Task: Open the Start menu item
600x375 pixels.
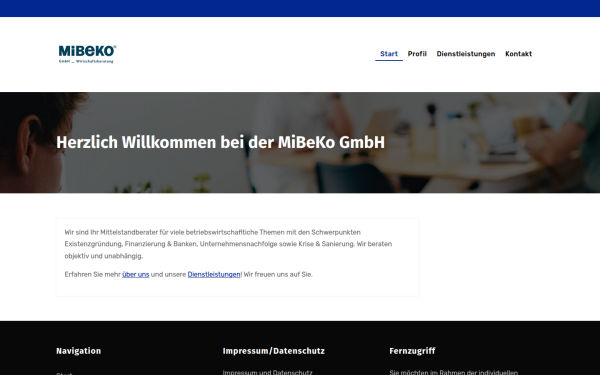Action: pos(389,54)
